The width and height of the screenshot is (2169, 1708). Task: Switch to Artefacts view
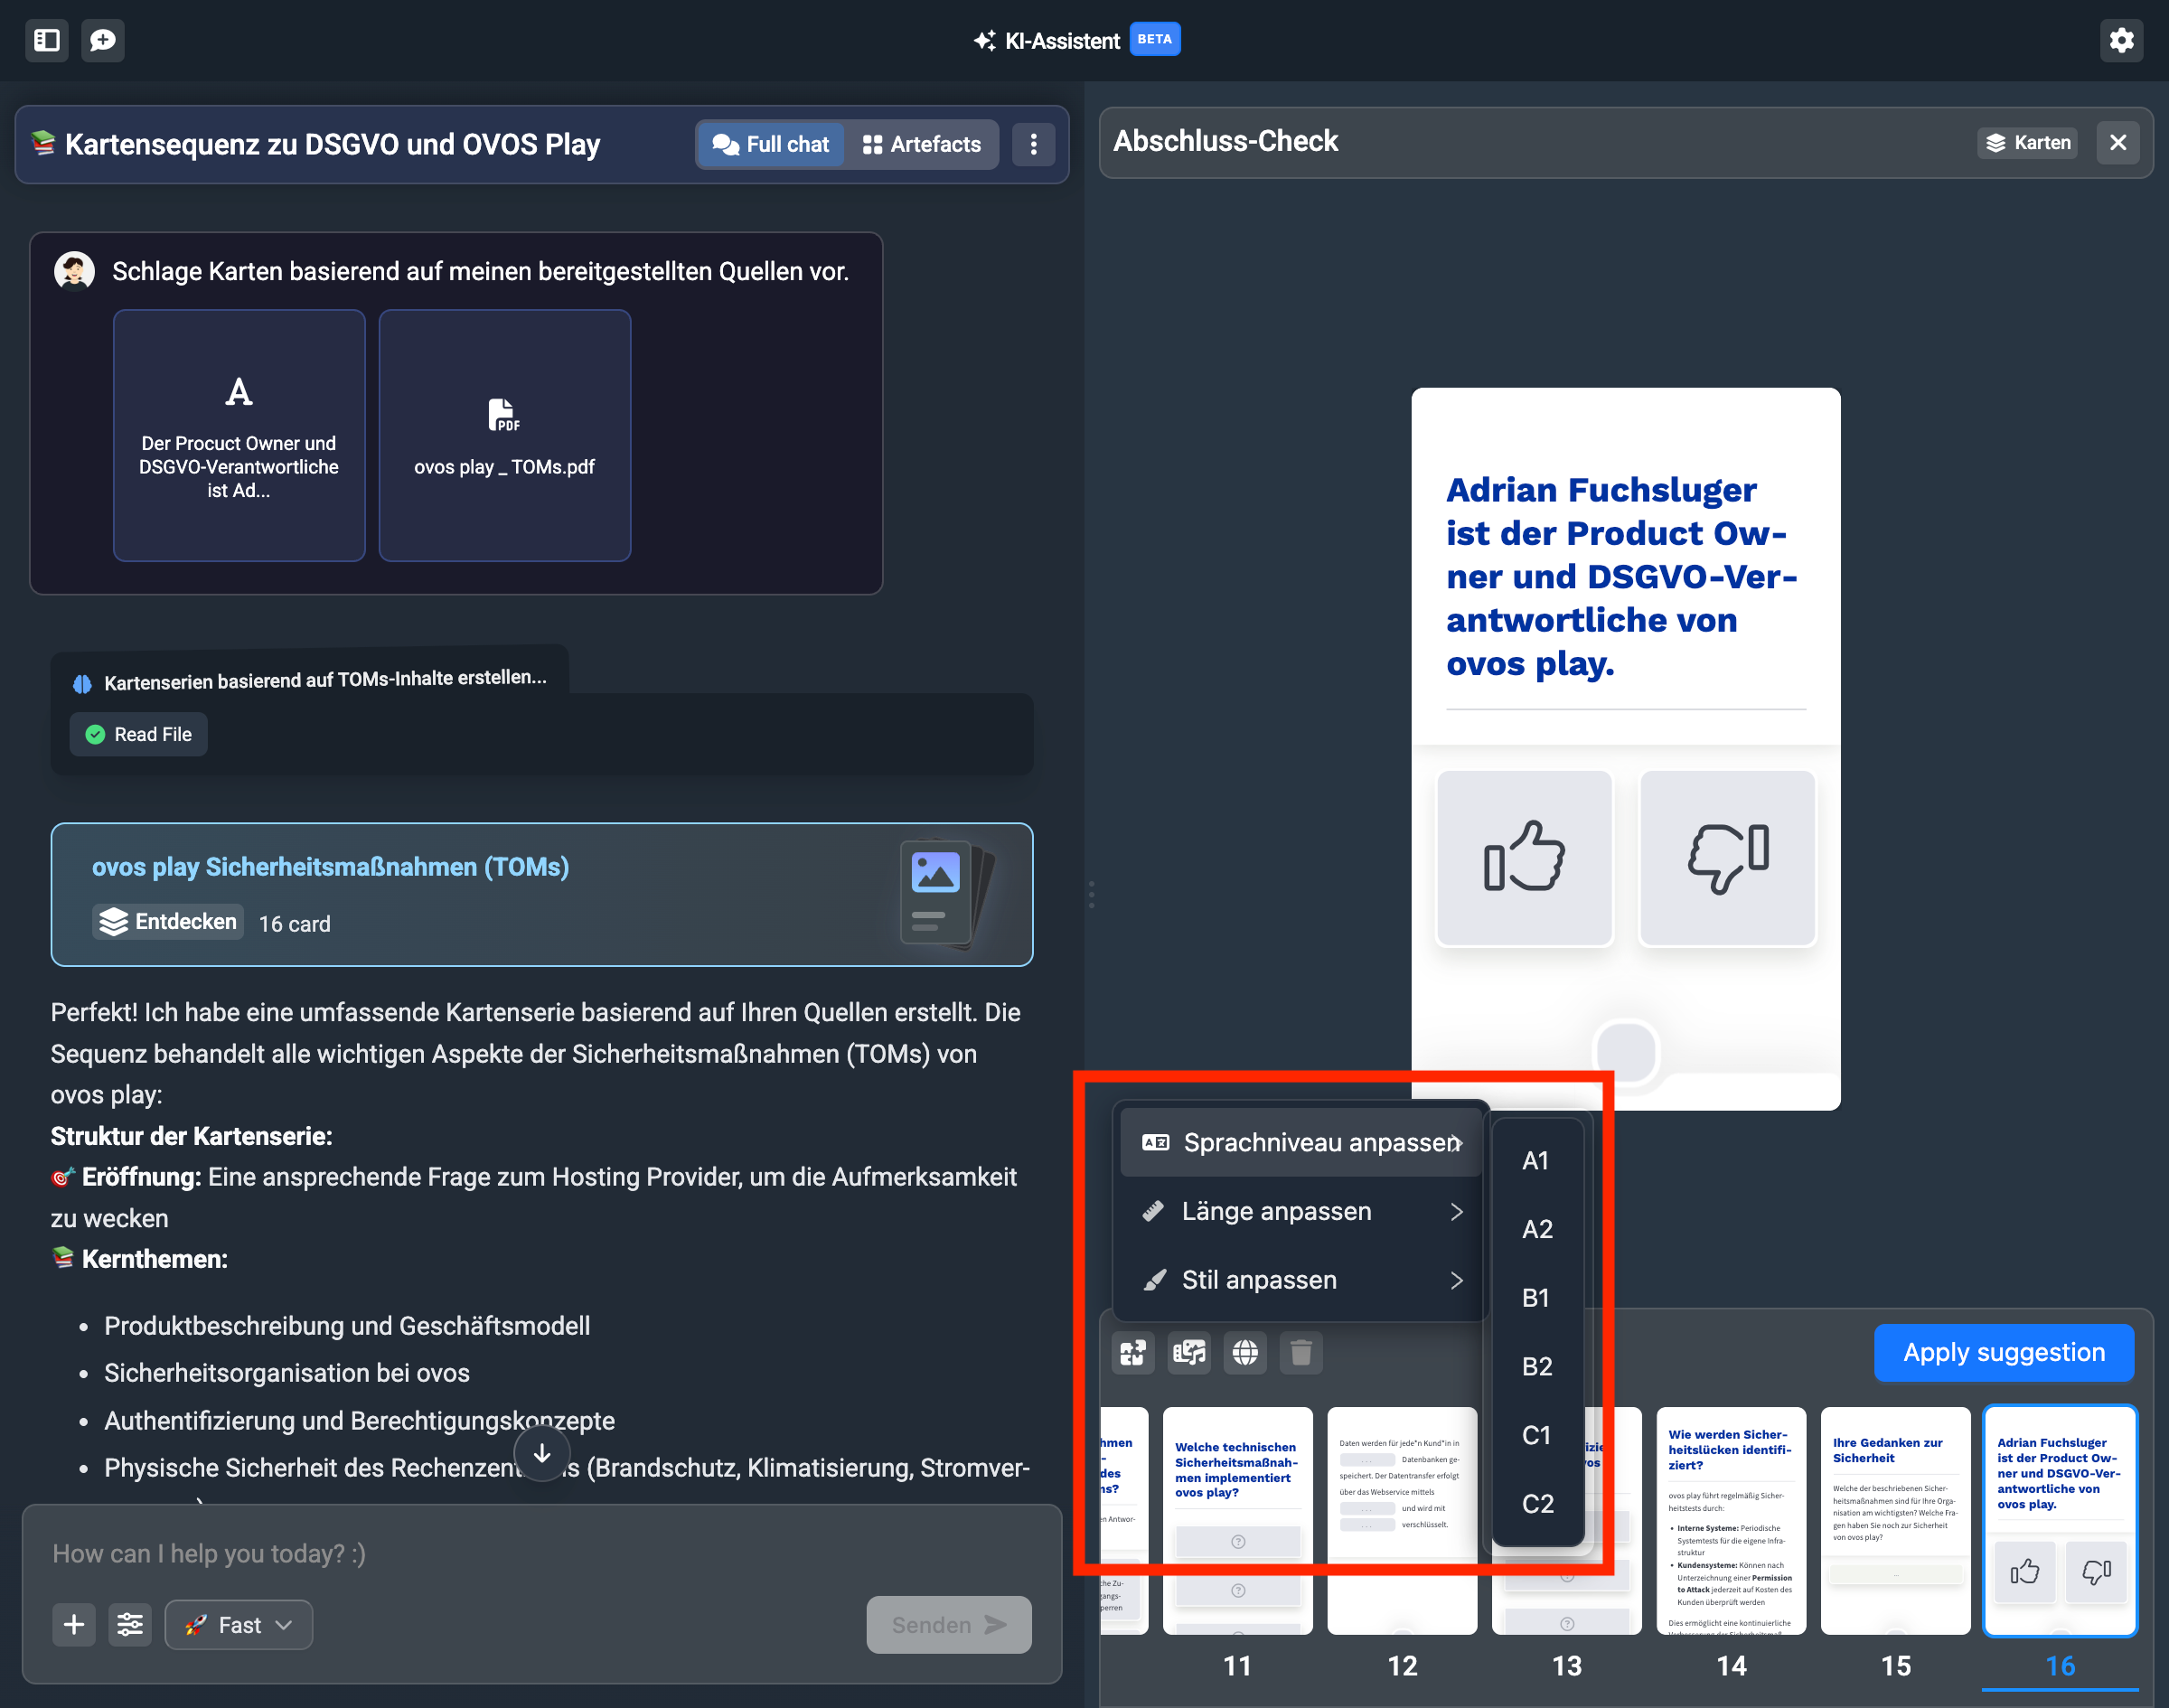tap(921, 144)
